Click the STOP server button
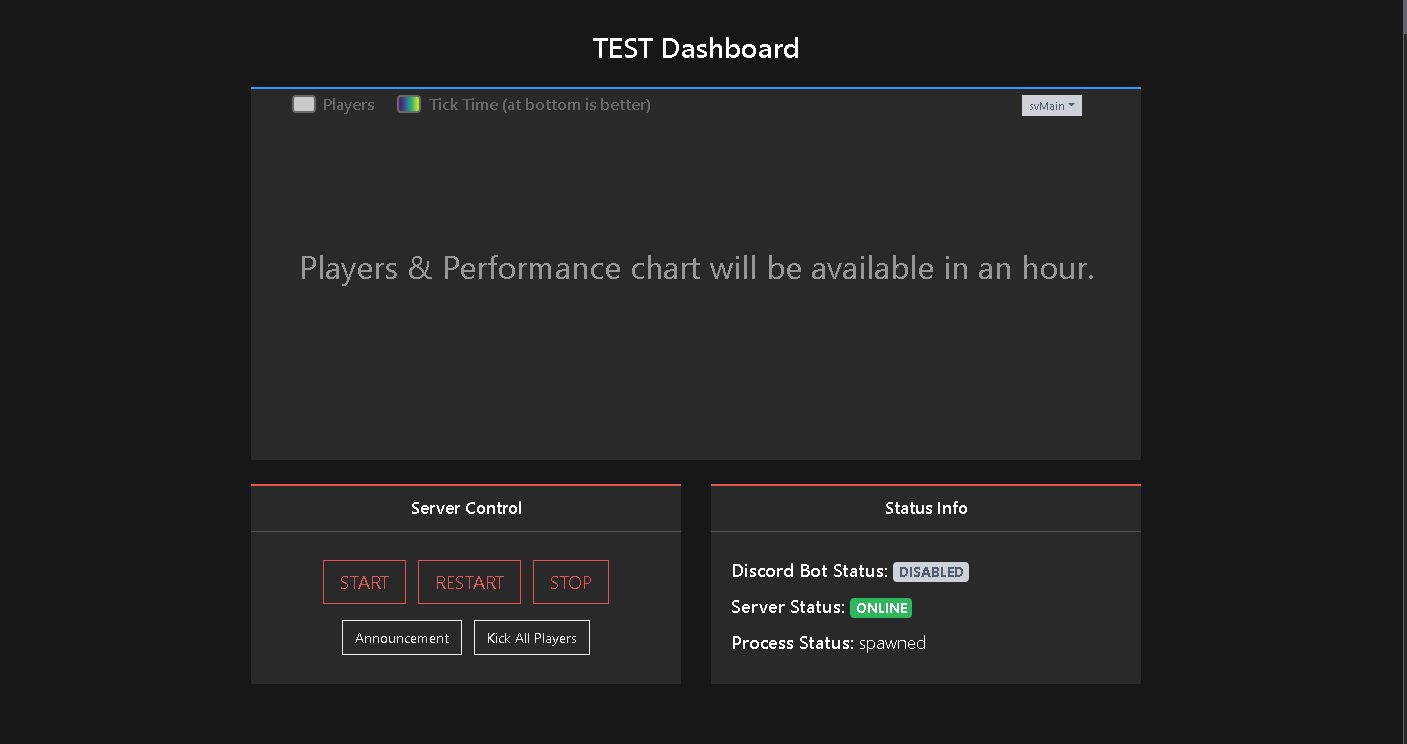The height and width of the screenshot is (744, 1407). click(x=570, y=582)
